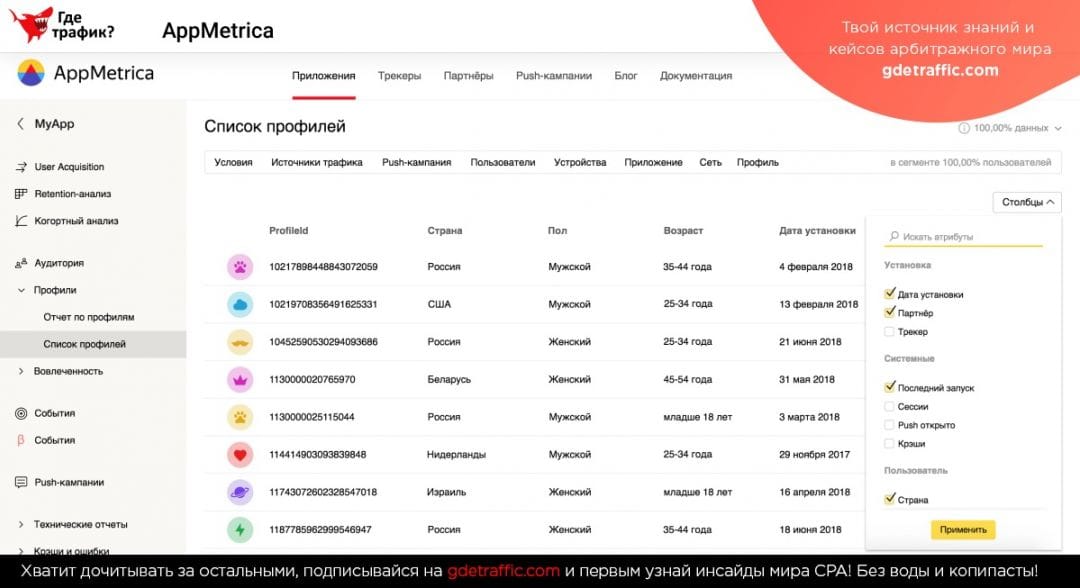Click the Искать атрибуты search field
The height and width of the screenshot is (588, 1080).
pos(963,236)
